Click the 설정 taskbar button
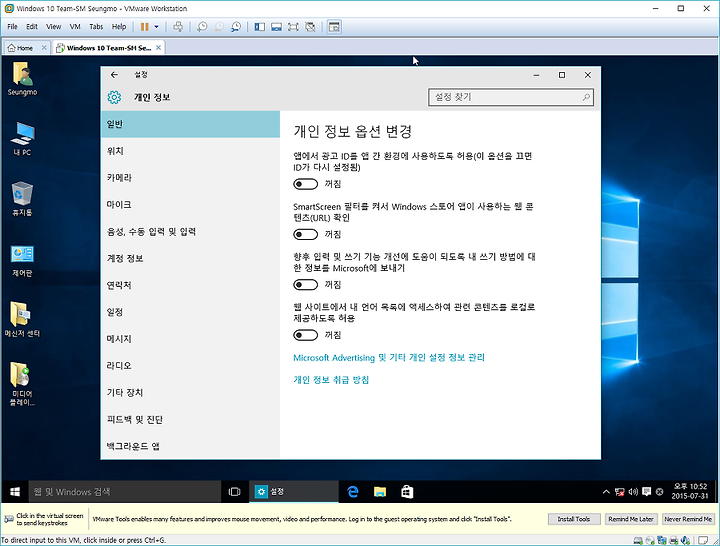 pos(294,492)
